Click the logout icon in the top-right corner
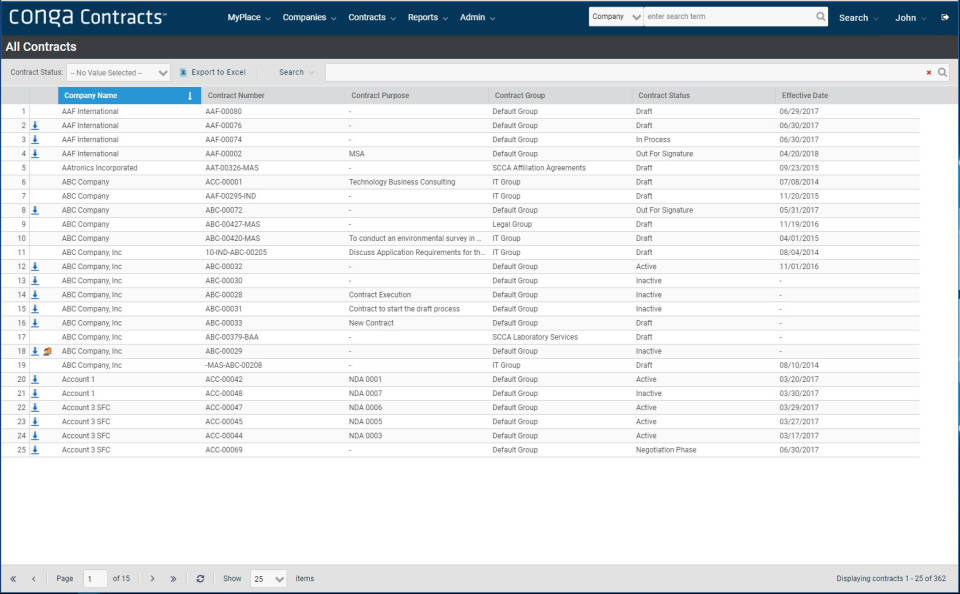960x594 pixels. (x=946, y=17)
